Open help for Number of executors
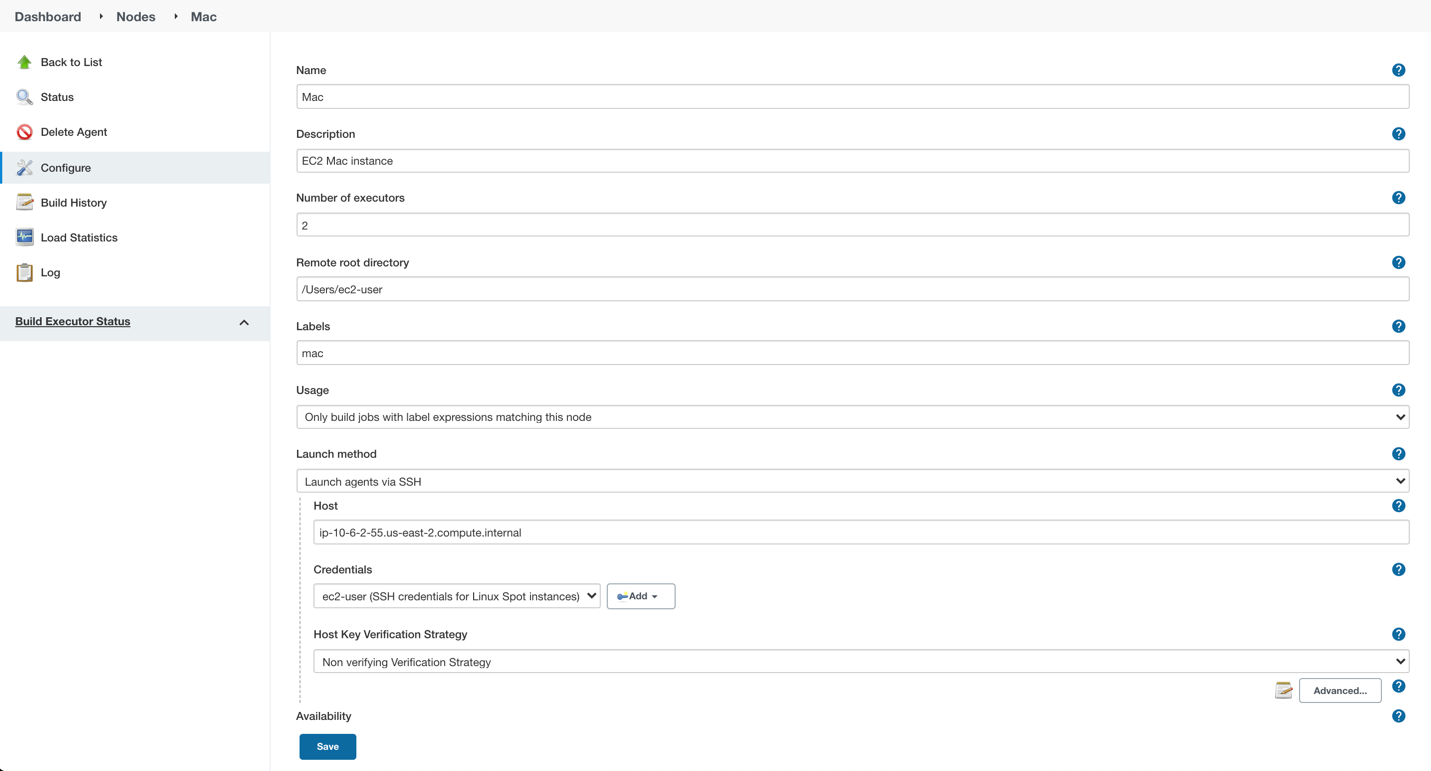The width and height of the screenshot is (1431, 771). coord(1398,198)
